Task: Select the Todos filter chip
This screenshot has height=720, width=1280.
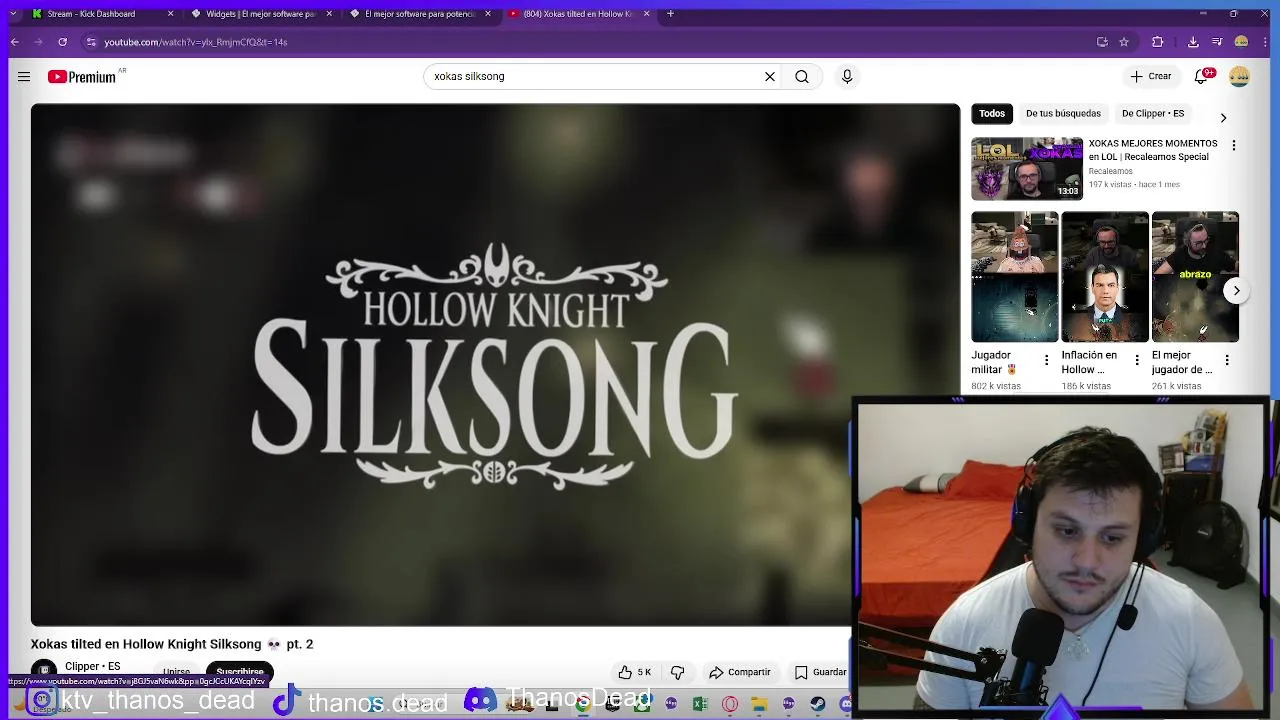Action: click(x=992, y=113)
